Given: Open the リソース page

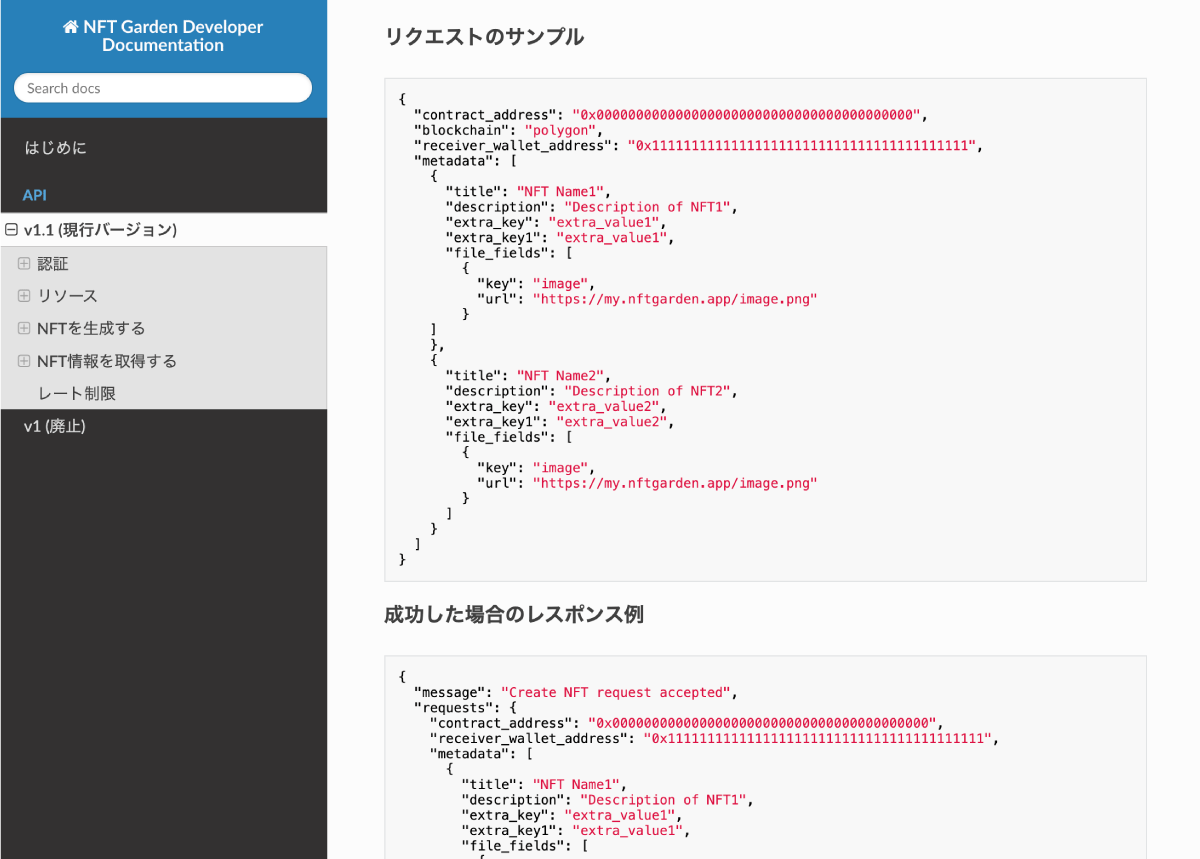Looking at the screenshot, I should (67, 296).
